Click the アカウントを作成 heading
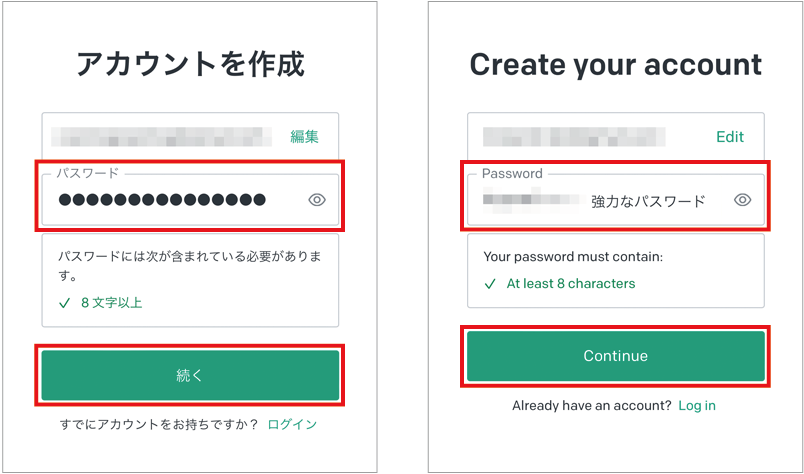The width and height of the screenshot is (804, 474). click(x=190, y=65)
